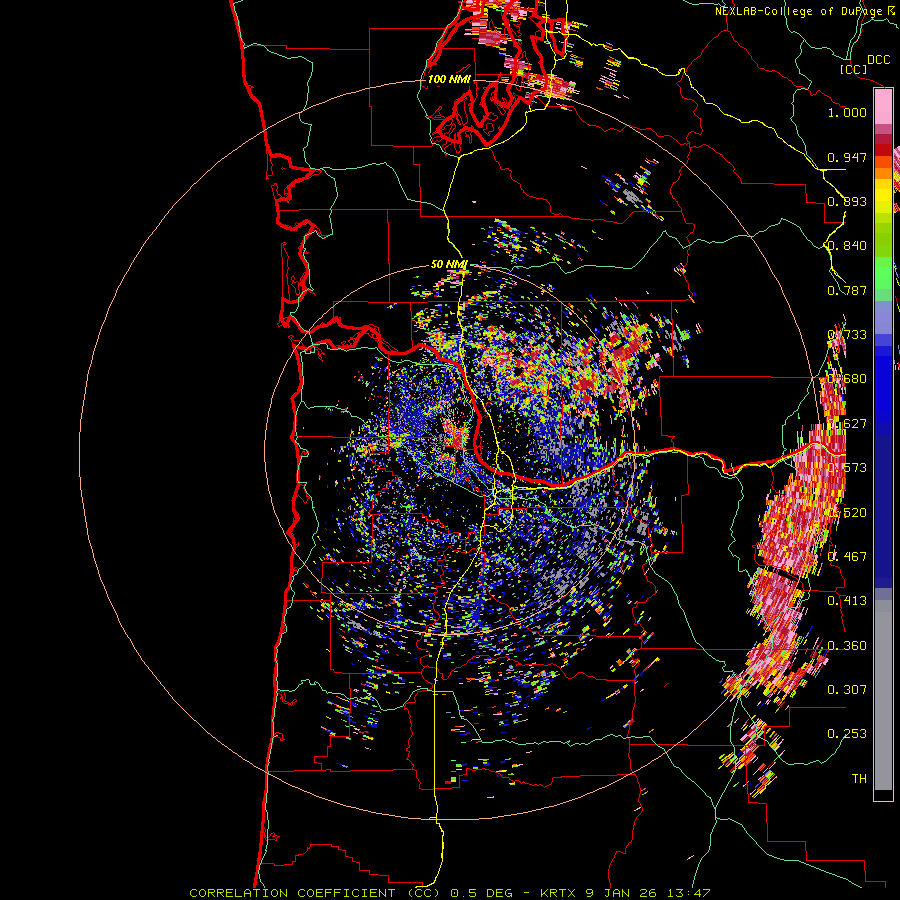Select the 0.840 scale value
The image size is (900, 900).
coord(847,246)
